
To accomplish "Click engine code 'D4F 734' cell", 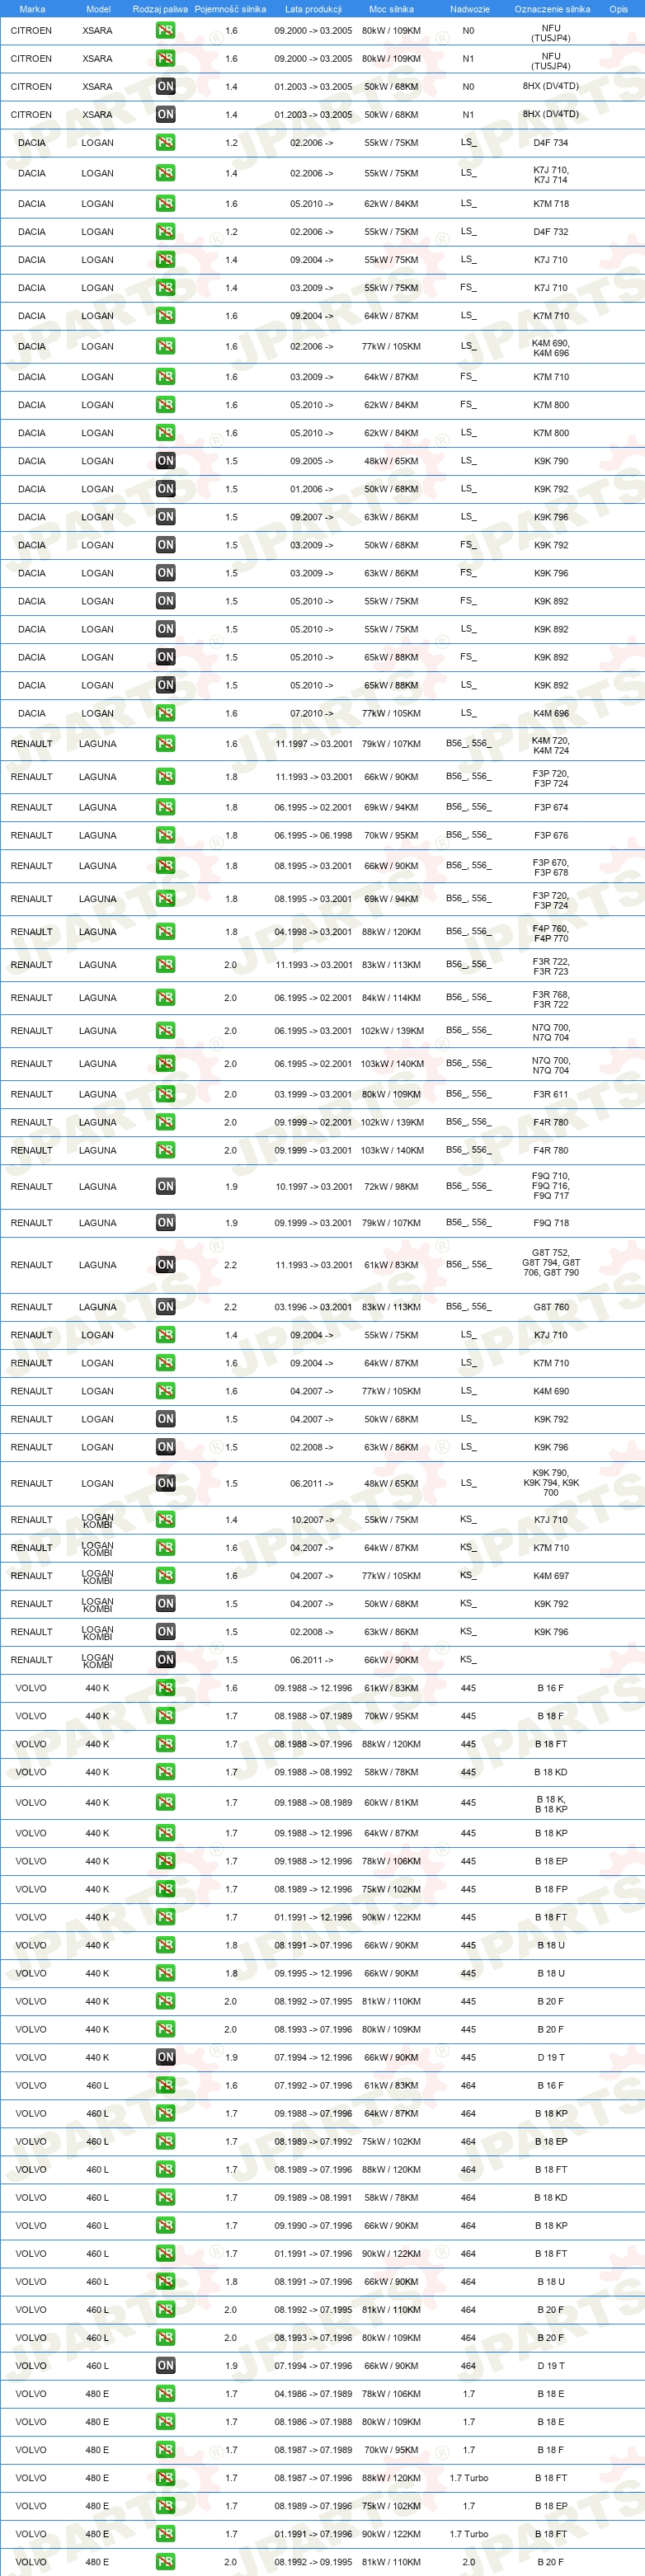I will click(x=551, y=143).
